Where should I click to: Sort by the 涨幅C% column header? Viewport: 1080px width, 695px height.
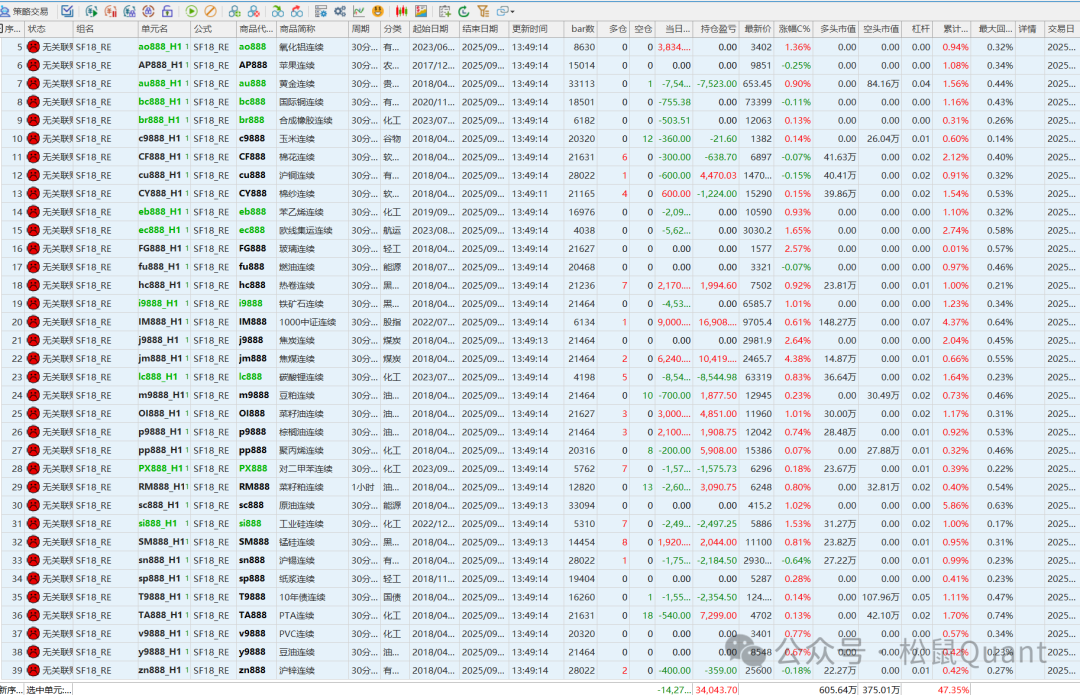[795, 29]
